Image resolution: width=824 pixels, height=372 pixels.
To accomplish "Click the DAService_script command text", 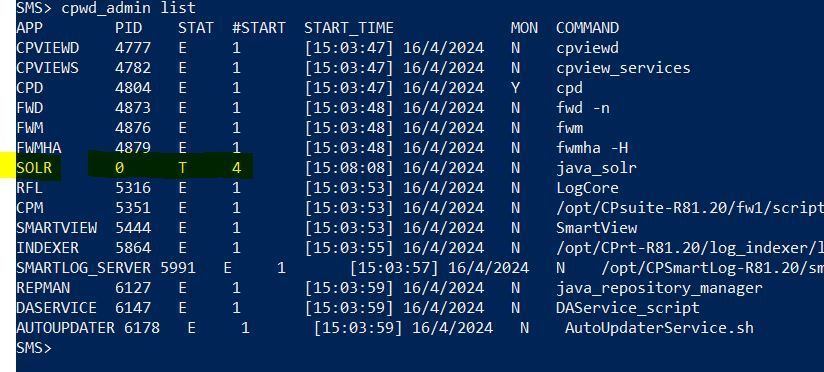I will coord(628,308).
